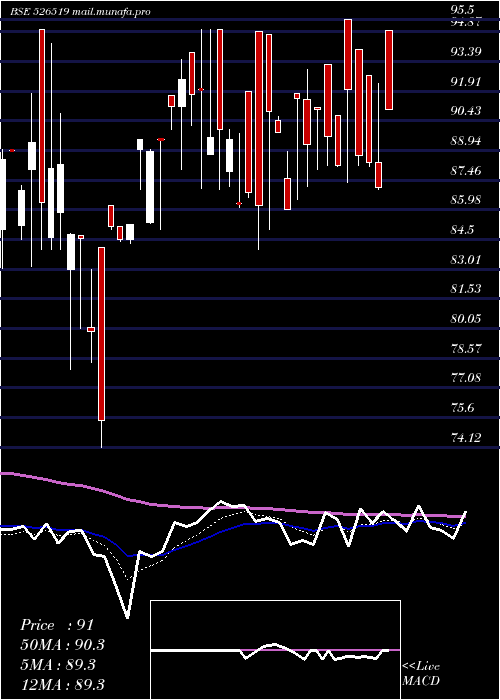Click the tall red candle bottoming near 75.6
The image size is (500, 700).
(101, 334)
